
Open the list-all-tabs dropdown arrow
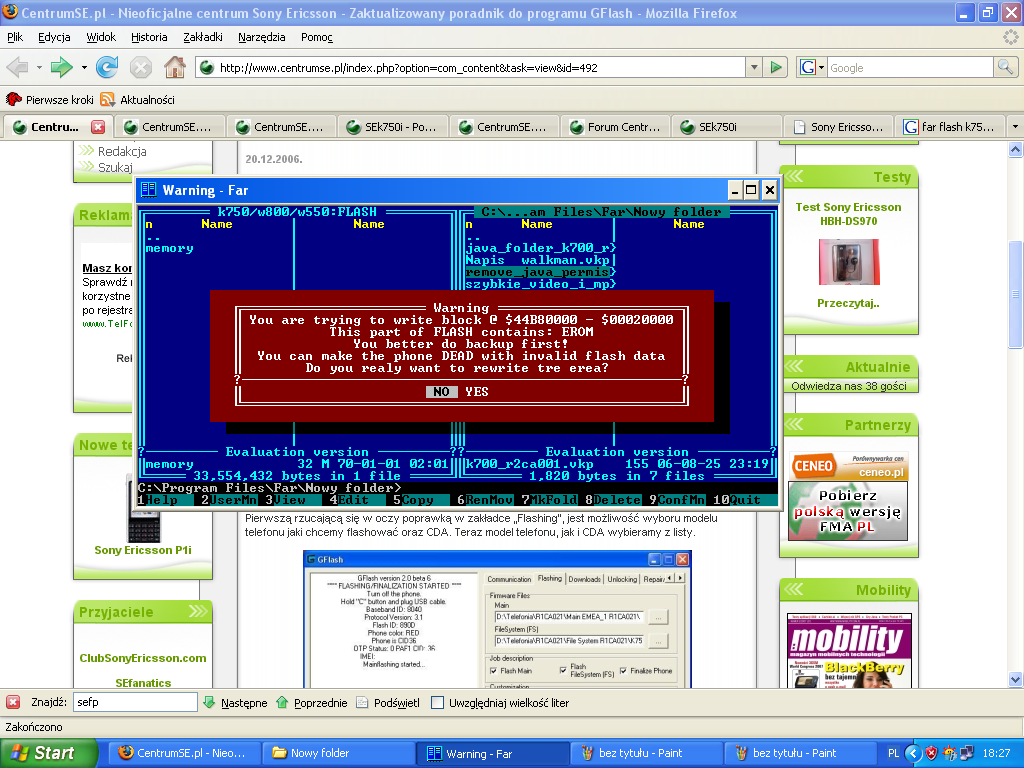pos(1015,127)
